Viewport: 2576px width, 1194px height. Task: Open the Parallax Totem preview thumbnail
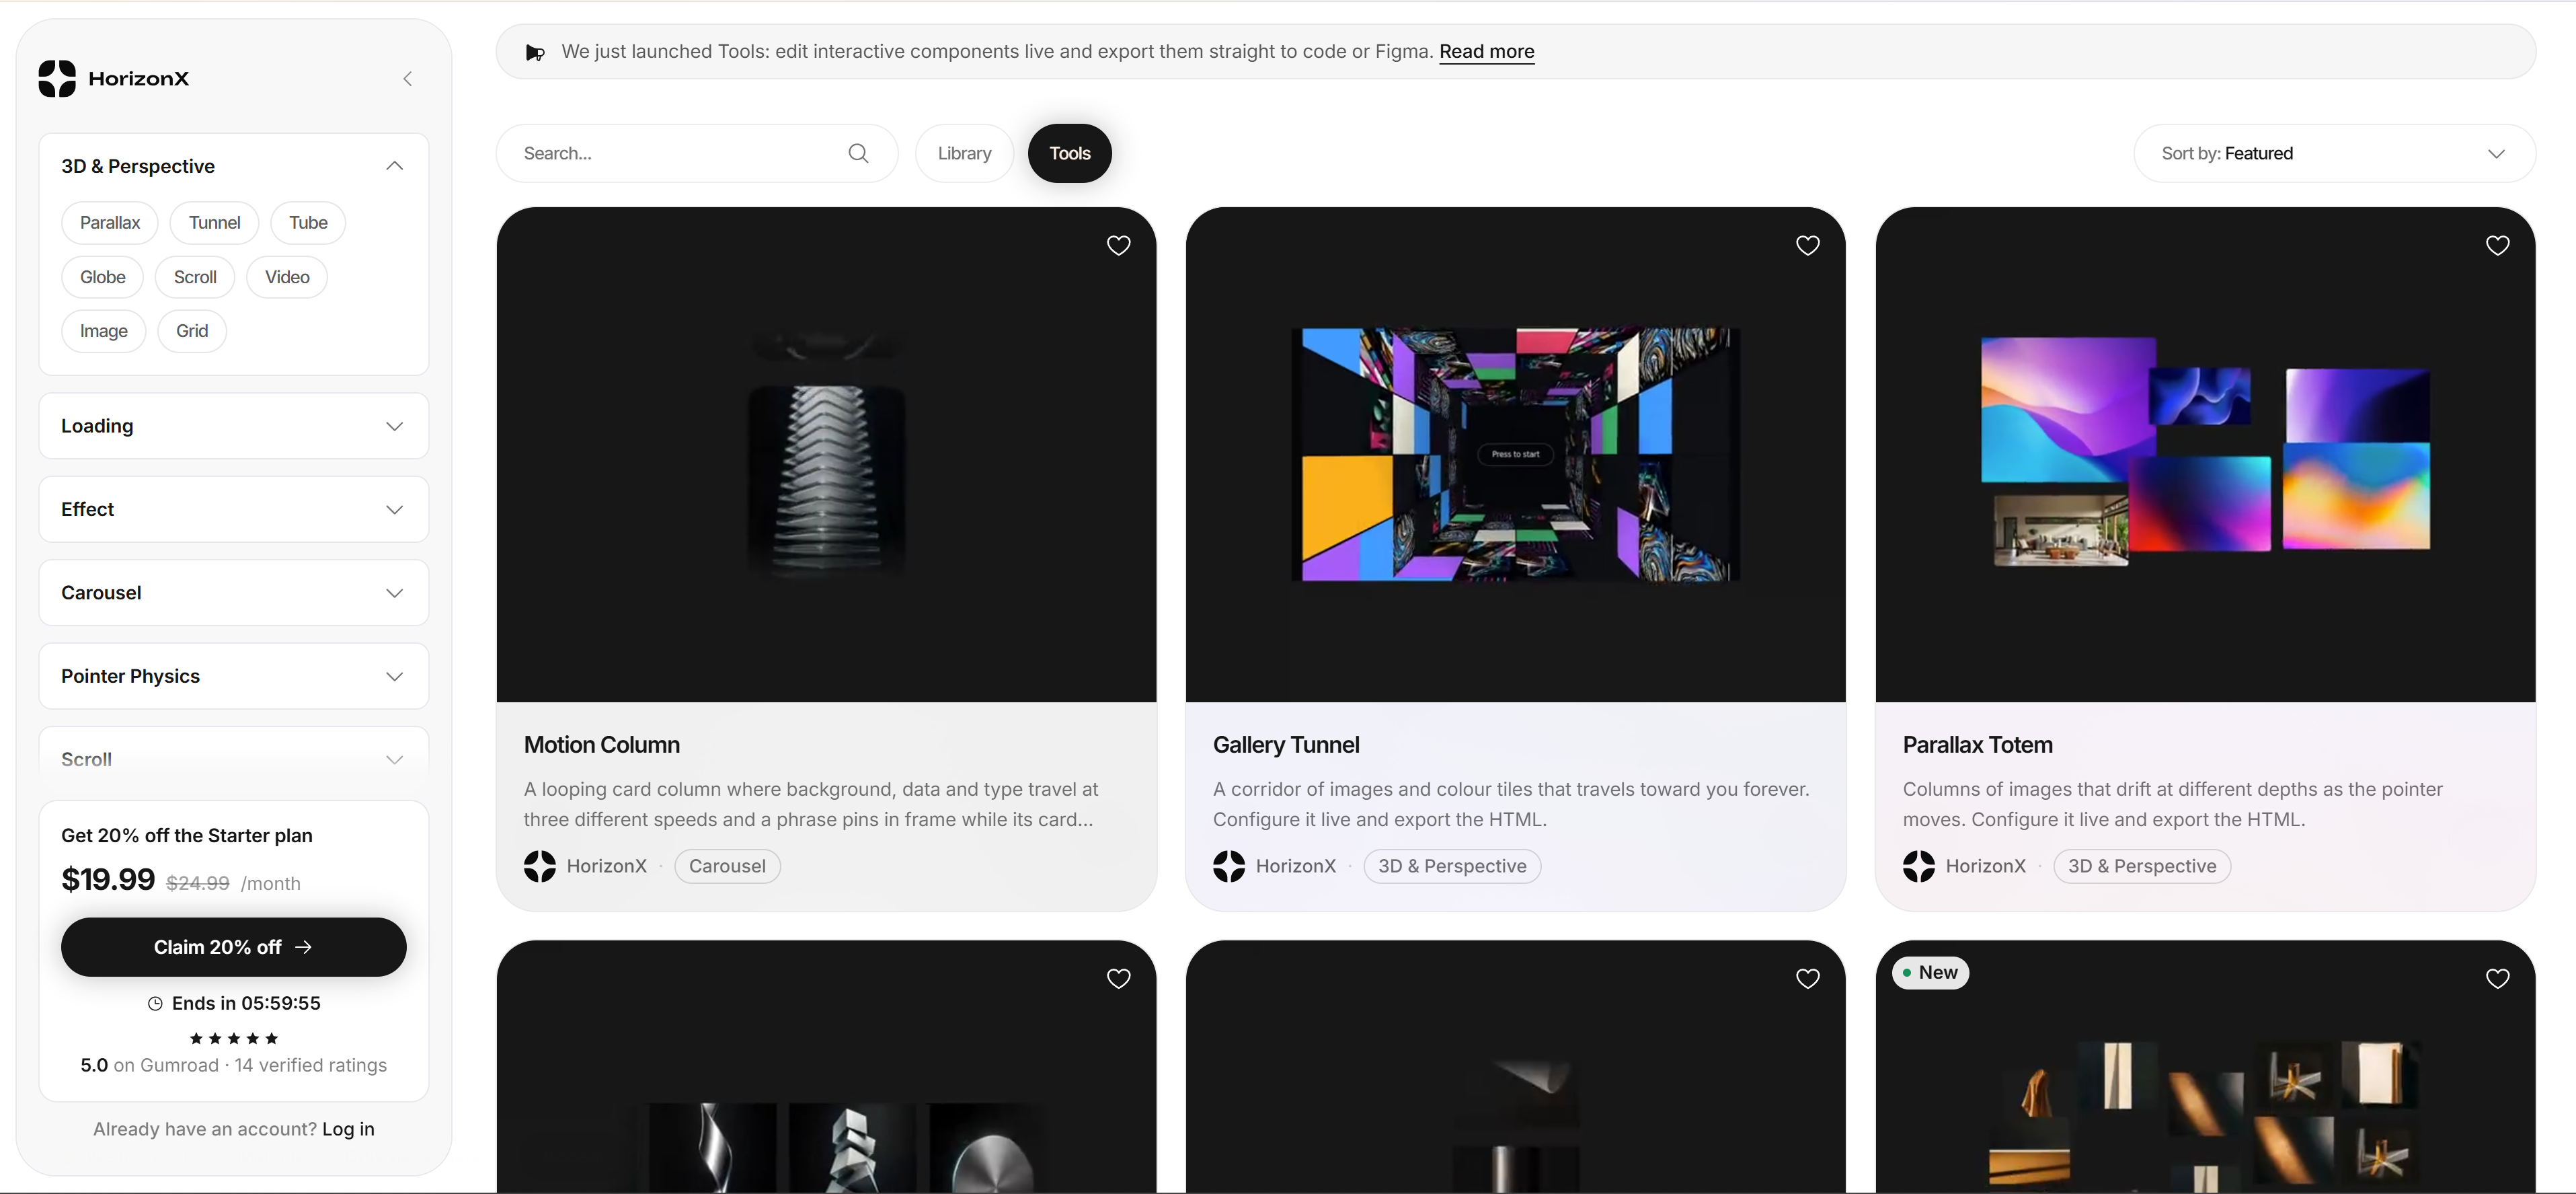click(x=2206, y=455)
